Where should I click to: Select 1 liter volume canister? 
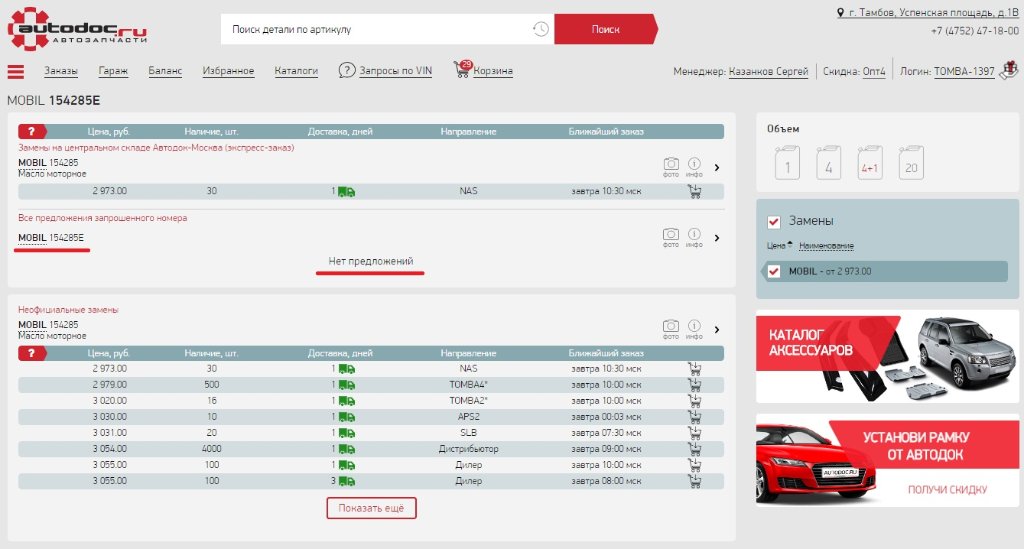click(787, 163)
